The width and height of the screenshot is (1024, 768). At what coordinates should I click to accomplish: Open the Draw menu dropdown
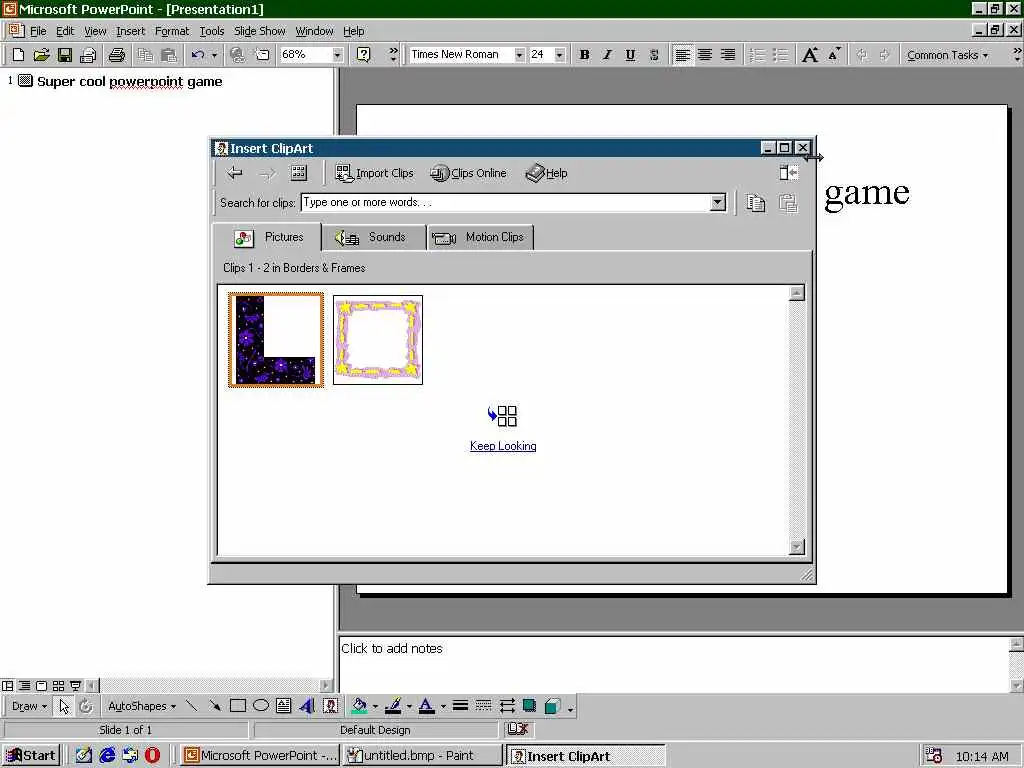(29, 706)
